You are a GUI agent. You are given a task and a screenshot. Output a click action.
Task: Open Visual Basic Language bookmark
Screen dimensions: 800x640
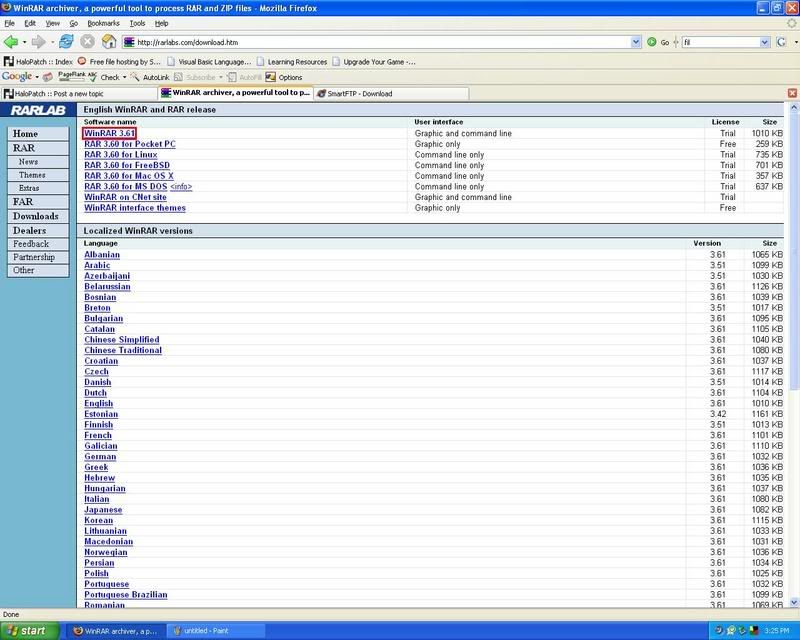click(209, 61)
